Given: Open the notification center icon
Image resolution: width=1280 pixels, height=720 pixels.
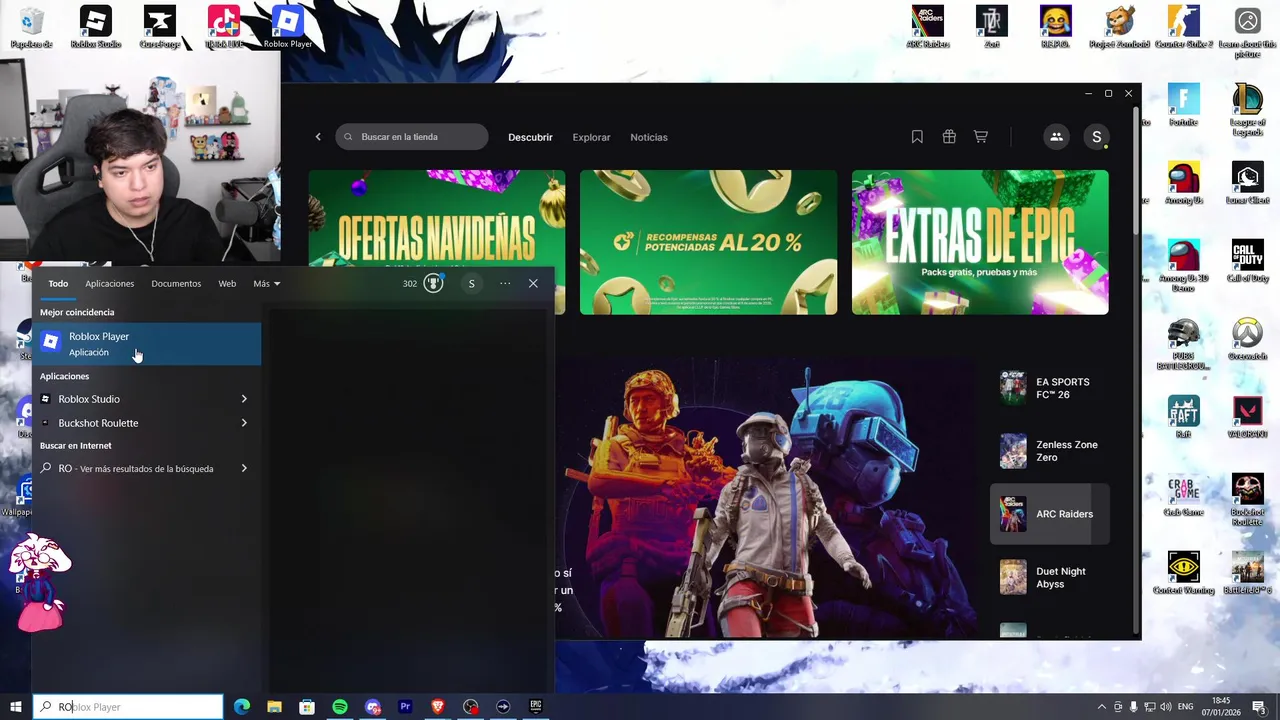Looking at the screenshot, I should pos(1259,707).
